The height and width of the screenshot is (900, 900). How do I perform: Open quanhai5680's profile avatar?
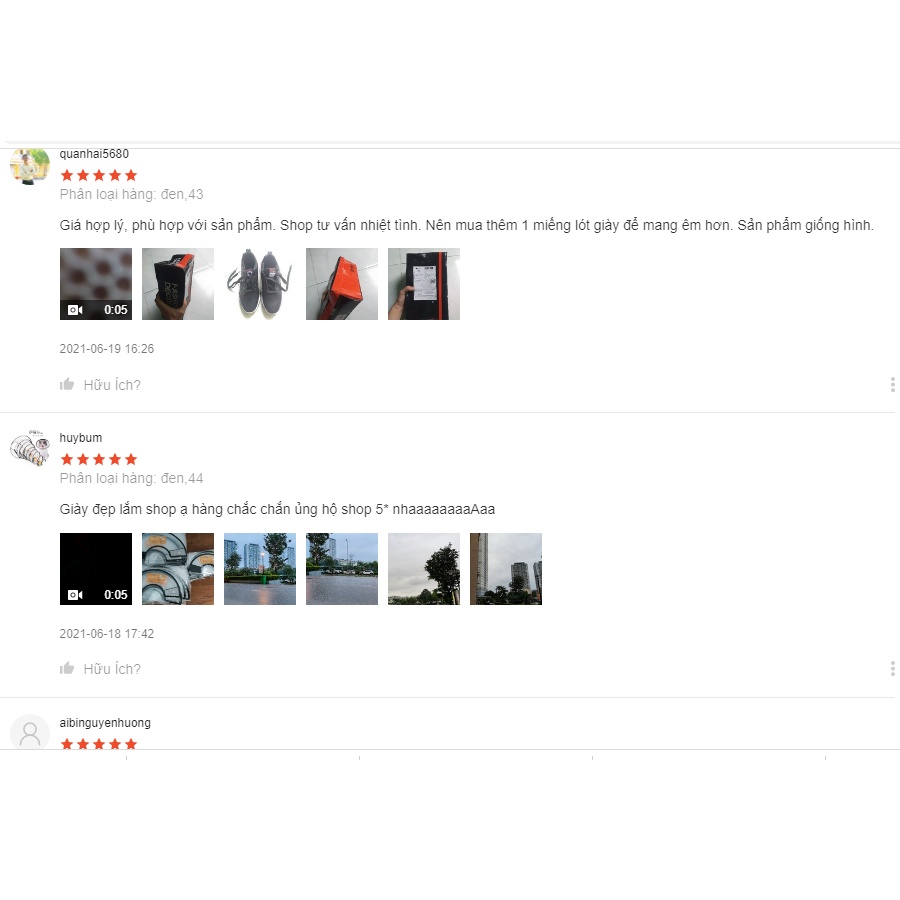pos(30,166)
